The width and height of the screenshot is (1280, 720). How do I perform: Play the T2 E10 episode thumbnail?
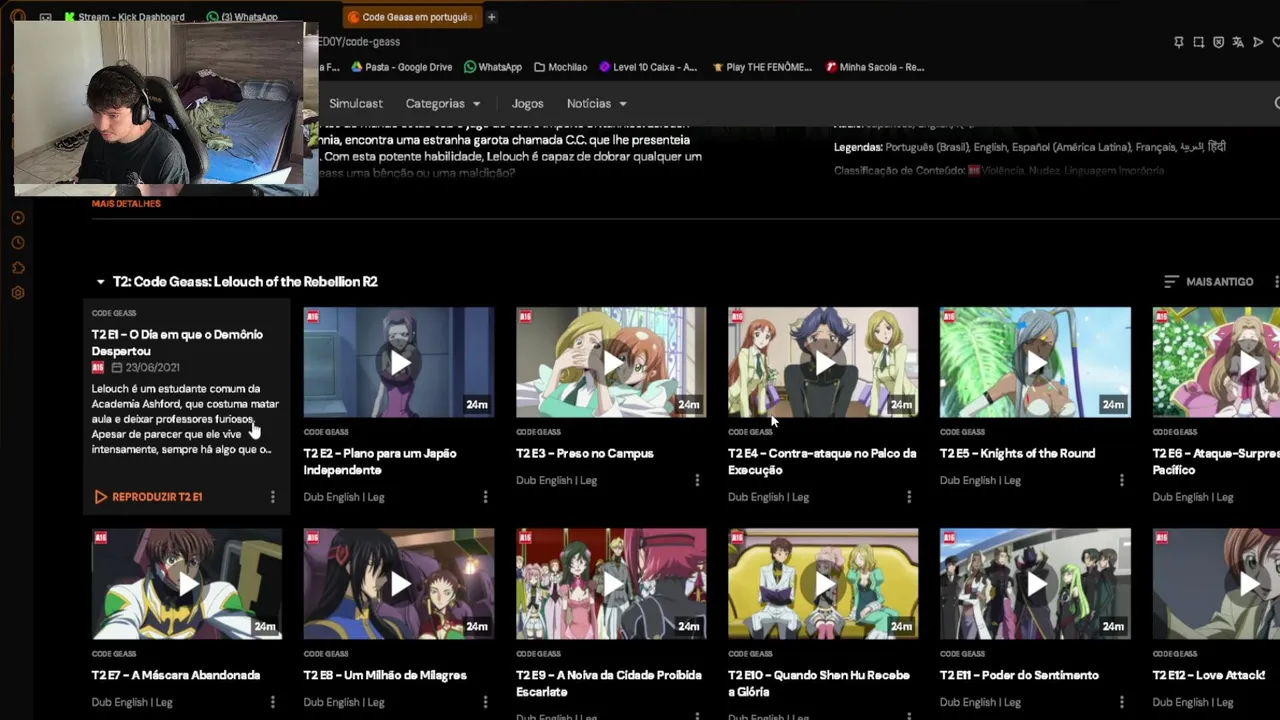pos(823,584)
